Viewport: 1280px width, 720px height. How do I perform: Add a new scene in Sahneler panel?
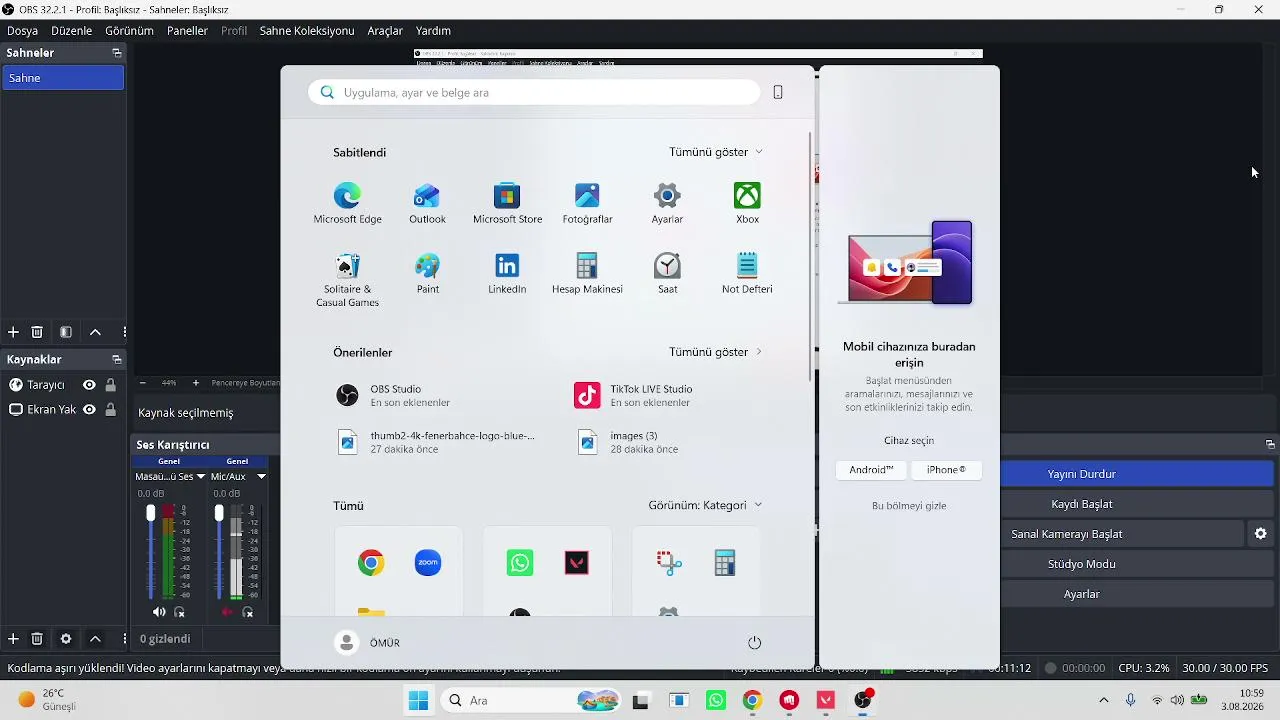point(13,332)
